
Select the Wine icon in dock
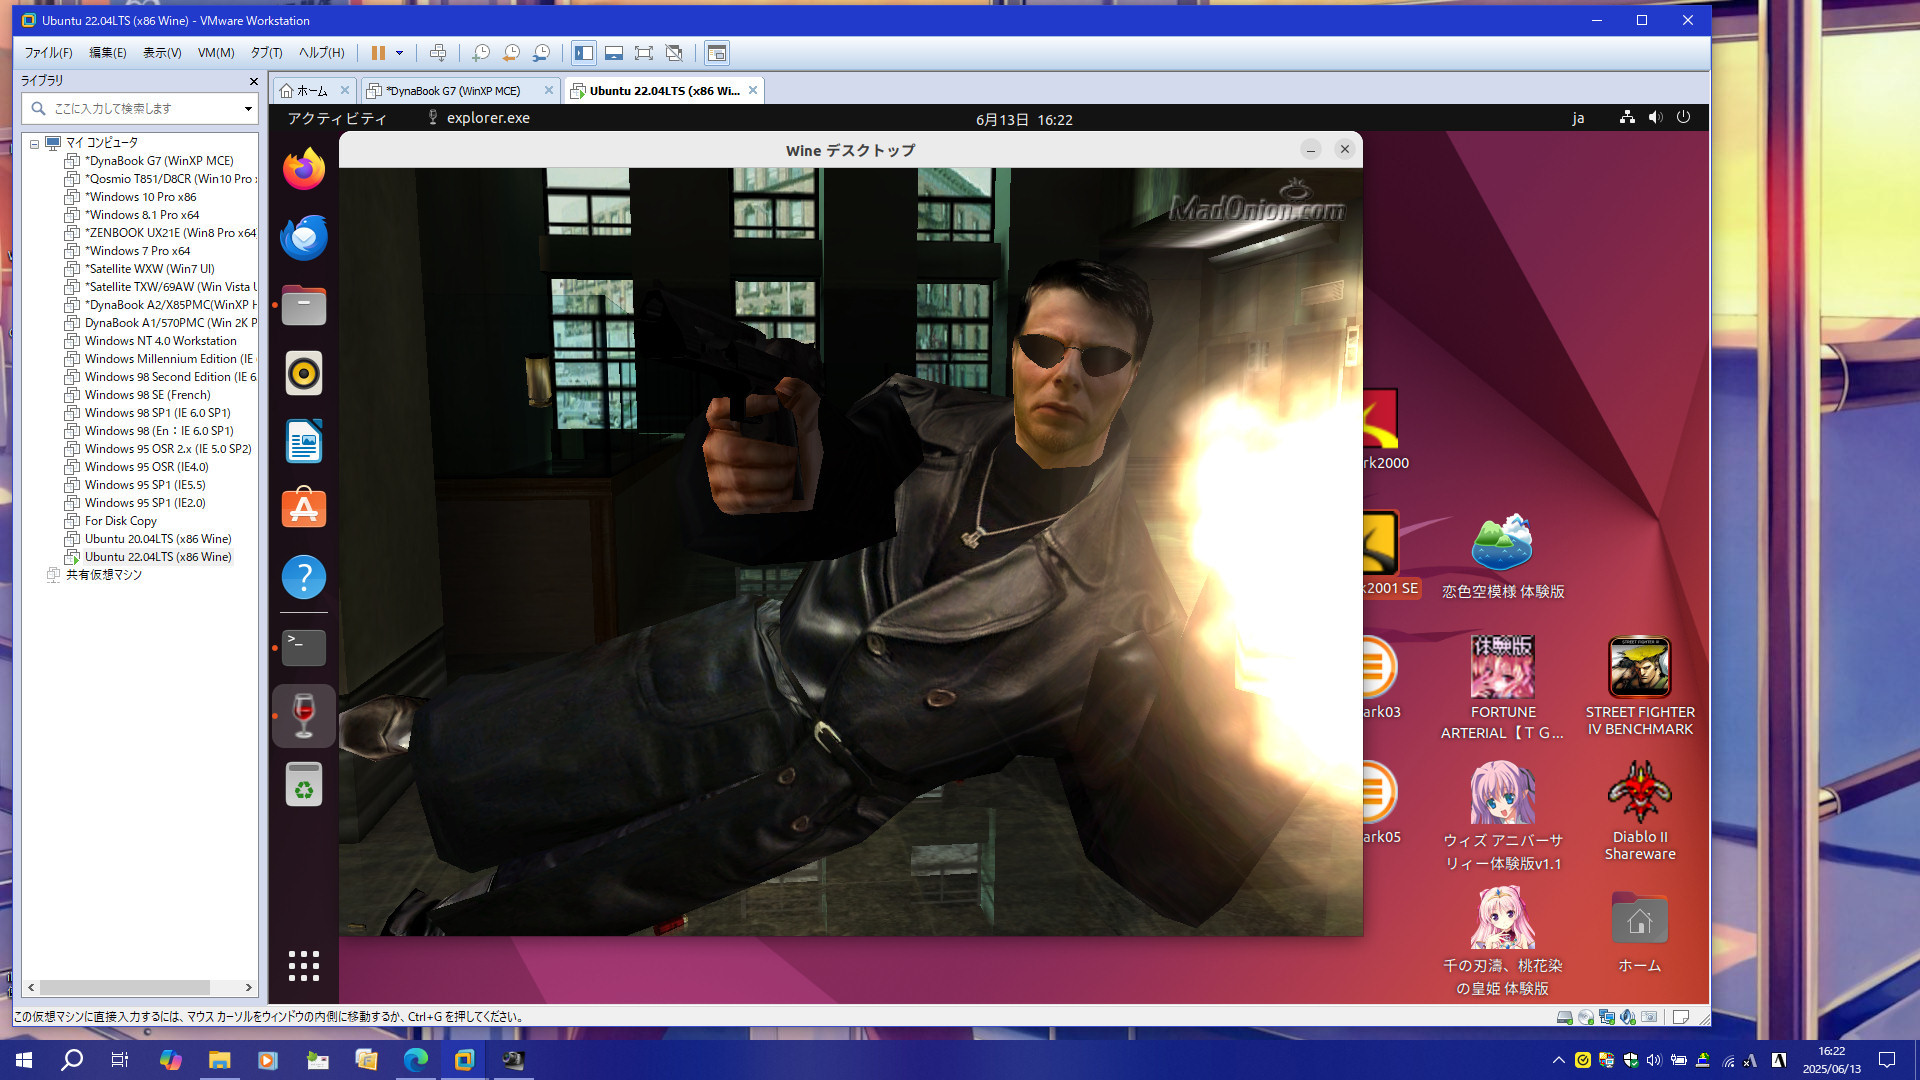point(304,716)
